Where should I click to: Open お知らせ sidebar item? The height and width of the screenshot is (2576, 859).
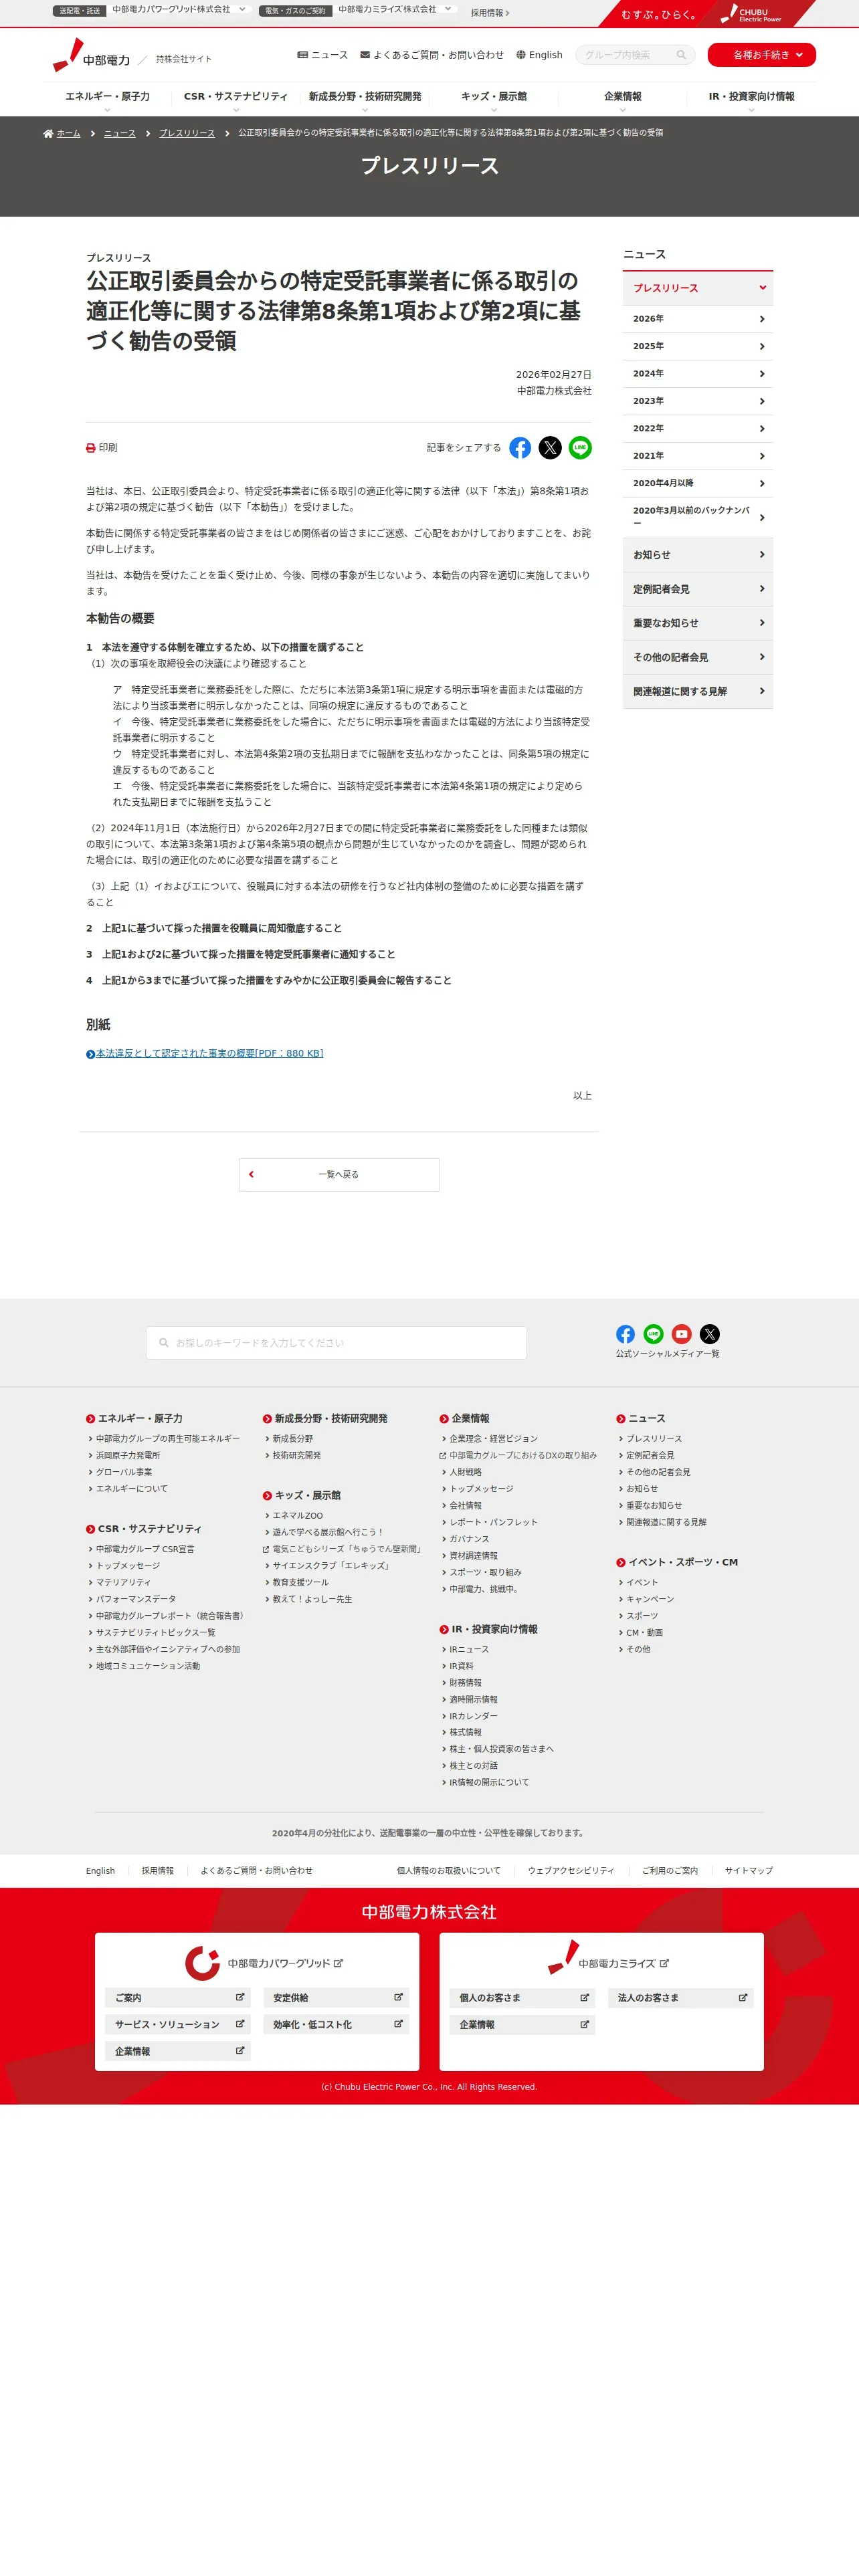point(697,555)
